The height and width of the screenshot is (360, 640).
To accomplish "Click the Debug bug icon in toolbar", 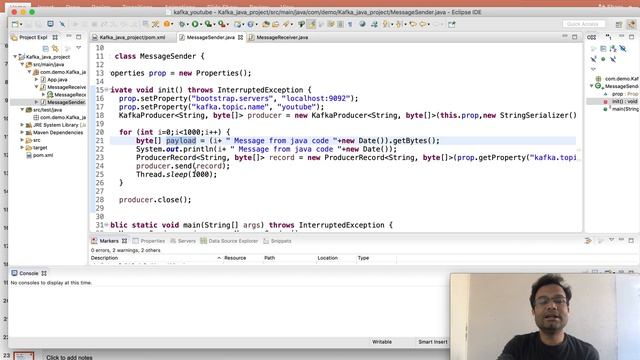I will tap(182, 24).
